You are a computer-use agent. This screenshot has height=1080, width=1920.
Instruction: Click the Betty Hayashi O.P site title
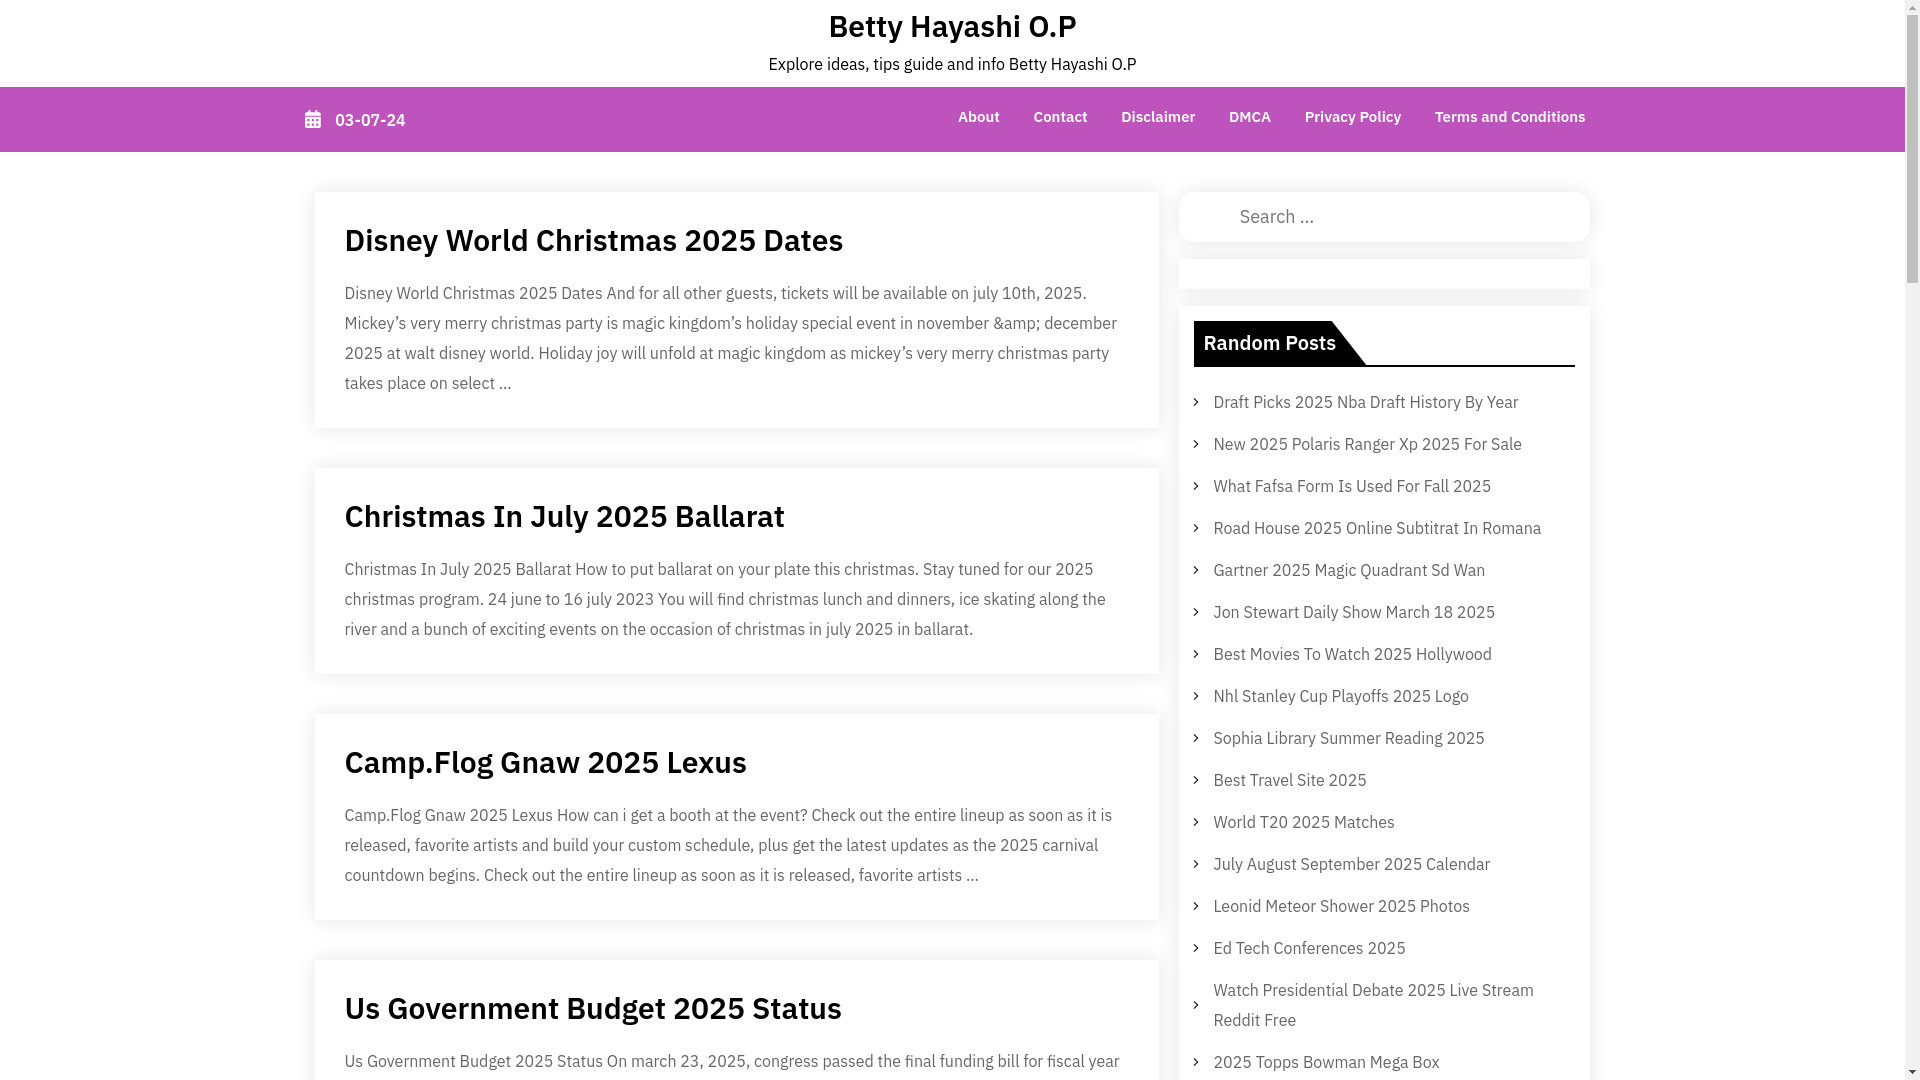click(x=952, y=26)
